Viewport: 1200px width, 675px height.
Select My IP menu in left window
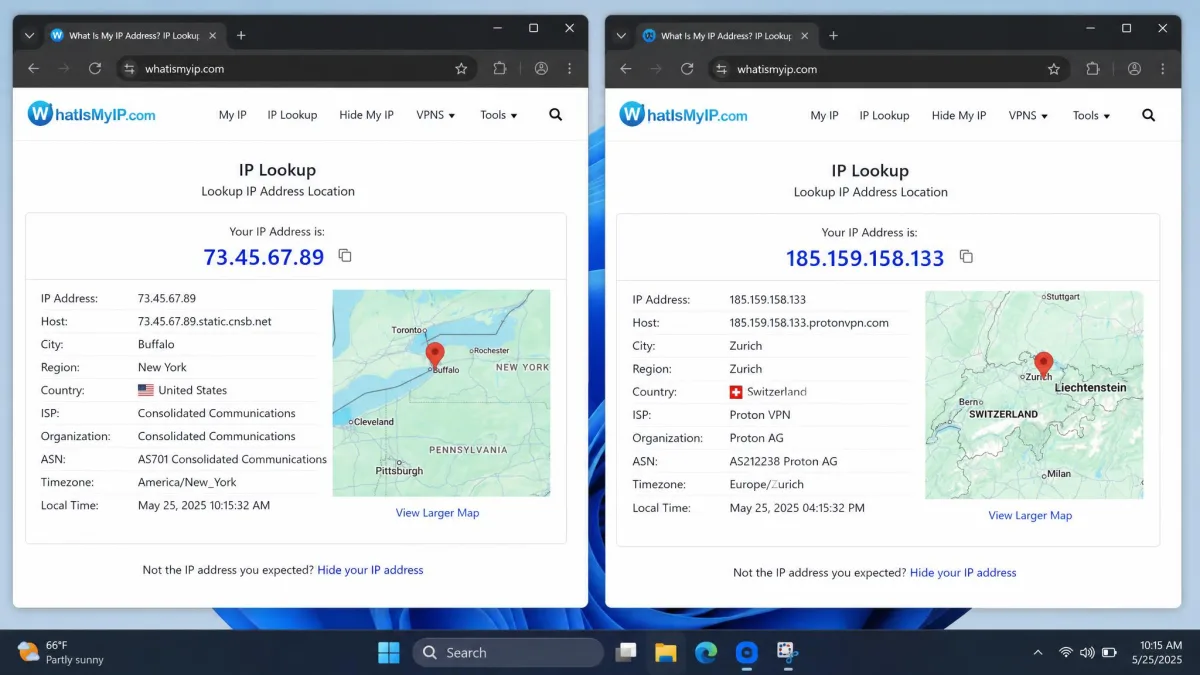coord(232,115)
